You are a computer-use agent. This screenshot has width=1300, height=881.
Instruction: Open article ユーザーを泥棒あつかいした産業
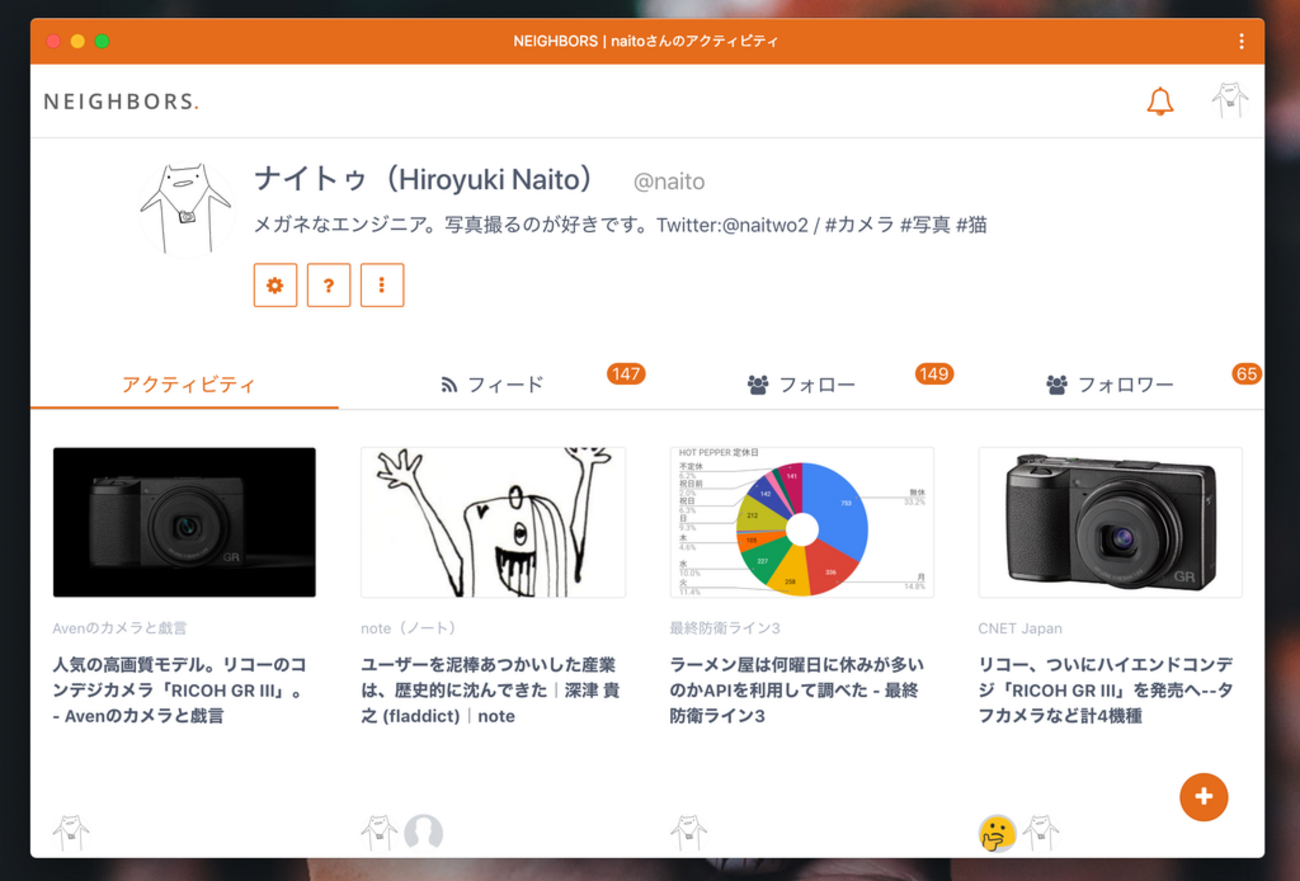[x=490, y=690]
